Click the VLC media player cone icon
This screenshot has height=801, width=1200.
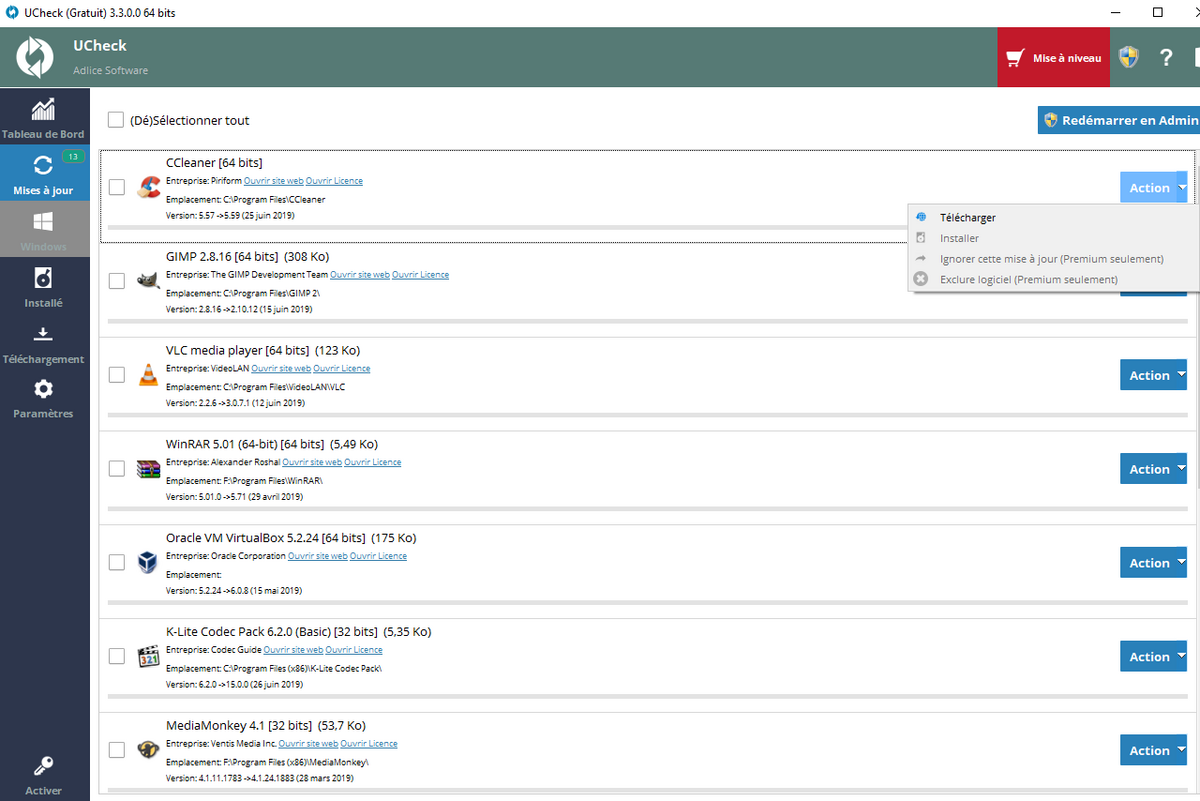click(148, 375)
